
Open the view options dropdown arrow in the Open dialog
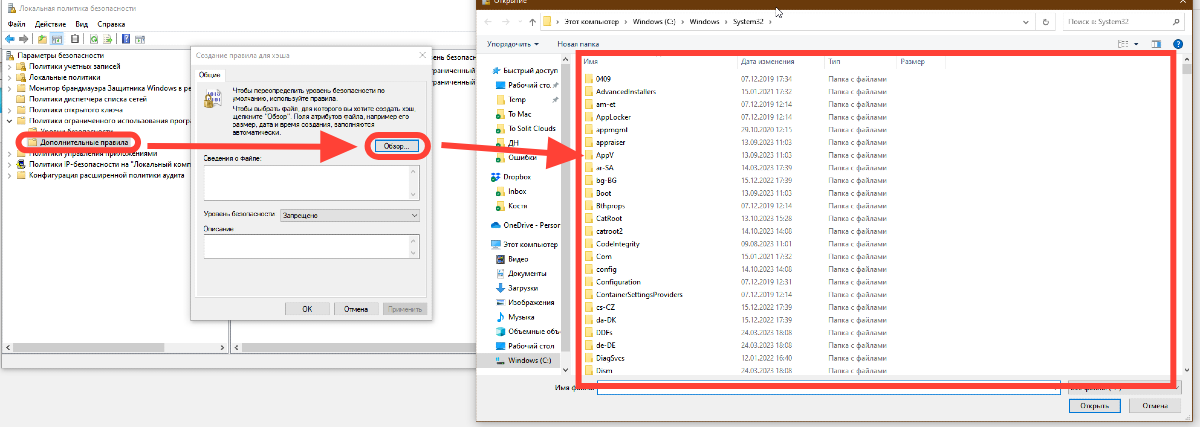[x=1136, y=44]
